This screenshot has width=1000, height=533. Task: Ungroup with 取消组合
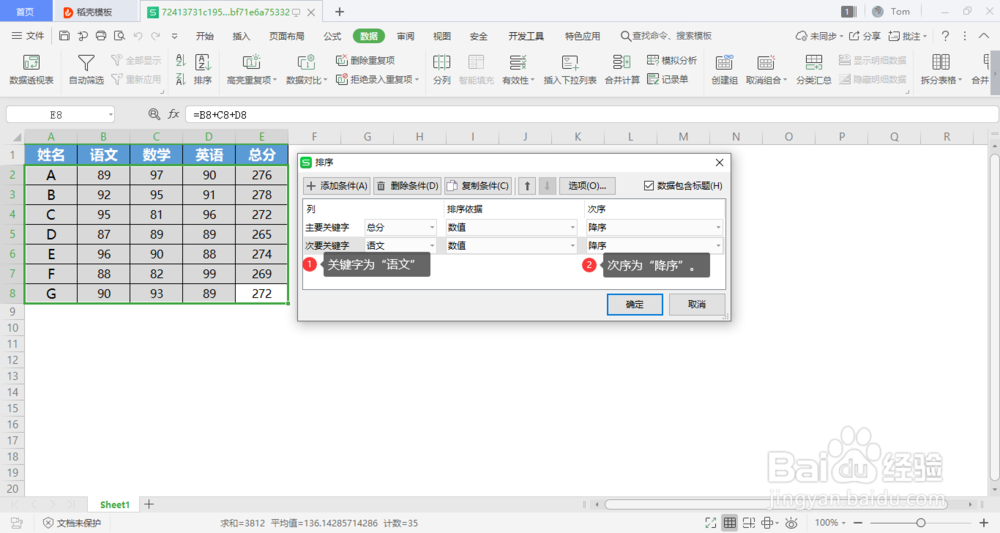(x=766, y=69)
